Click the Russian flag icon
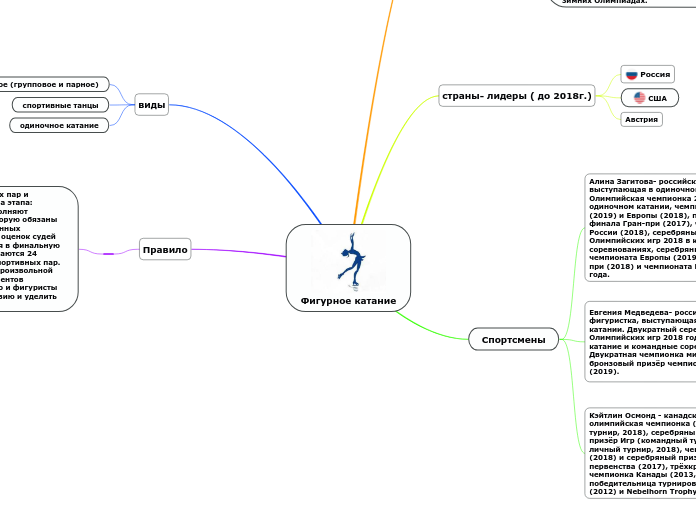 coord(631,75)
